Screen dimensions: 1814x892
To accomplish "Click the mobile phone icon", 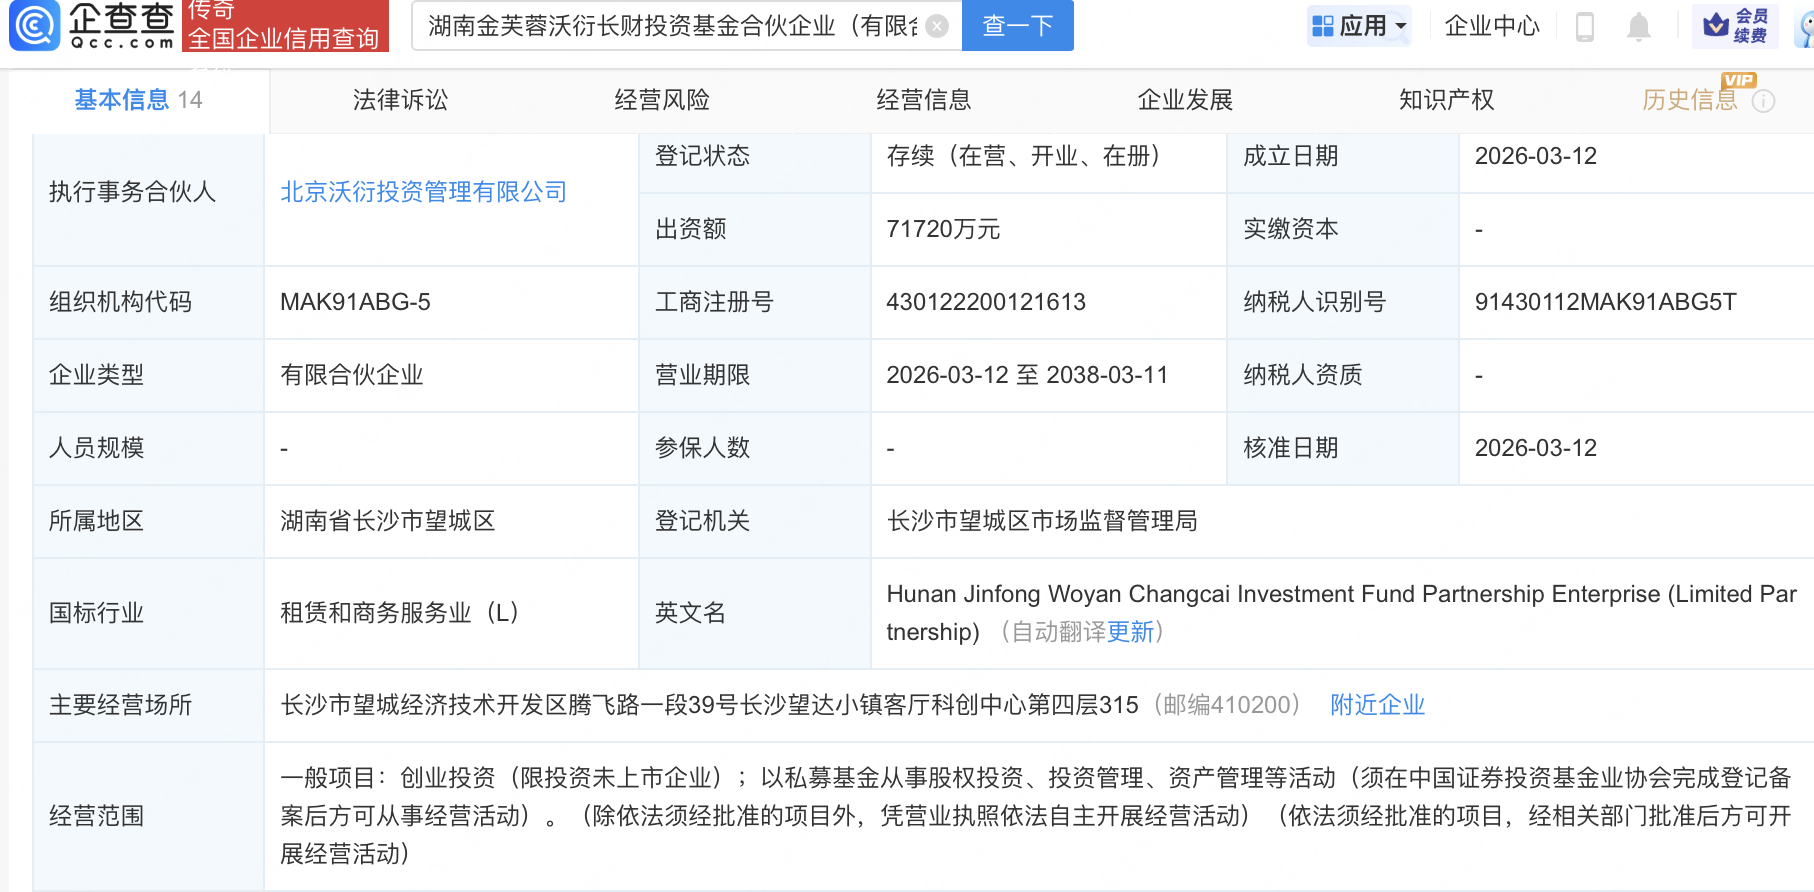I will pos(1585,26).
